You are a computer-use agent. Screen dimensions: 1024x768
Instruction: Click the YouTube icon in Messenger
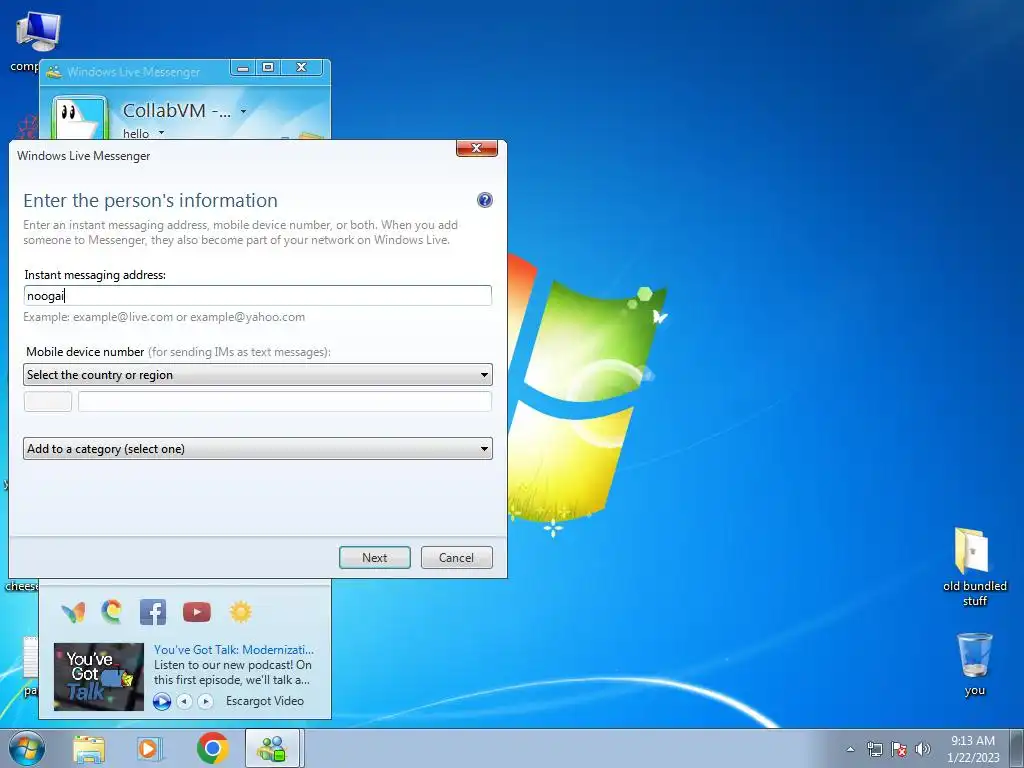(197, 613)
